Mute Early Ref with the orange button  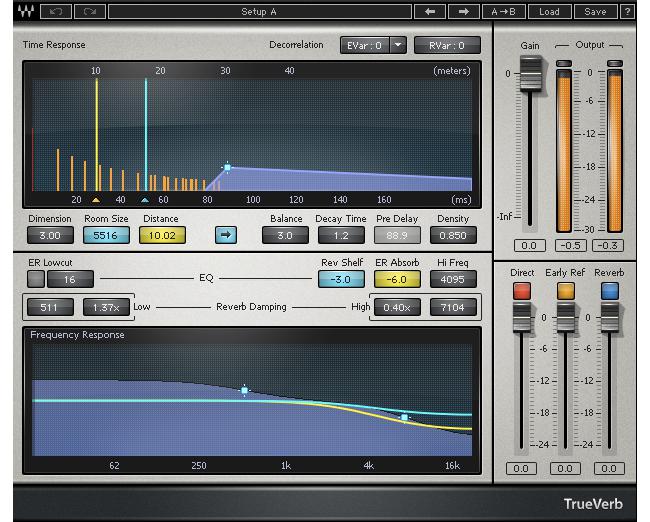565,291
